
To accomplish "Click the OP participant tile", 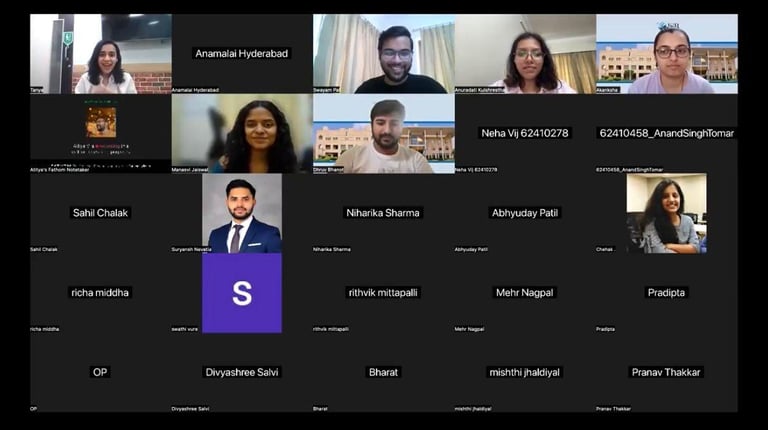I will pyautogui.click(x=101, y=373).
